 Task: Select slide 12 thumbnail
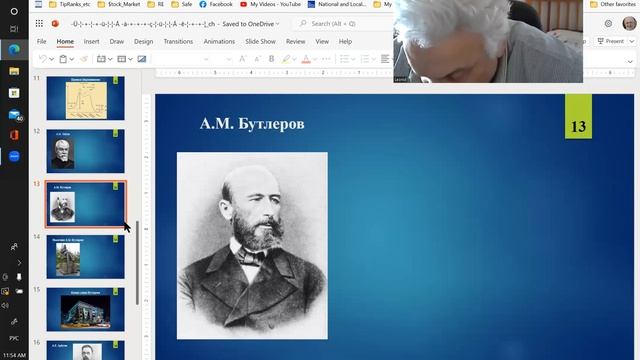[x=85, y=151]
